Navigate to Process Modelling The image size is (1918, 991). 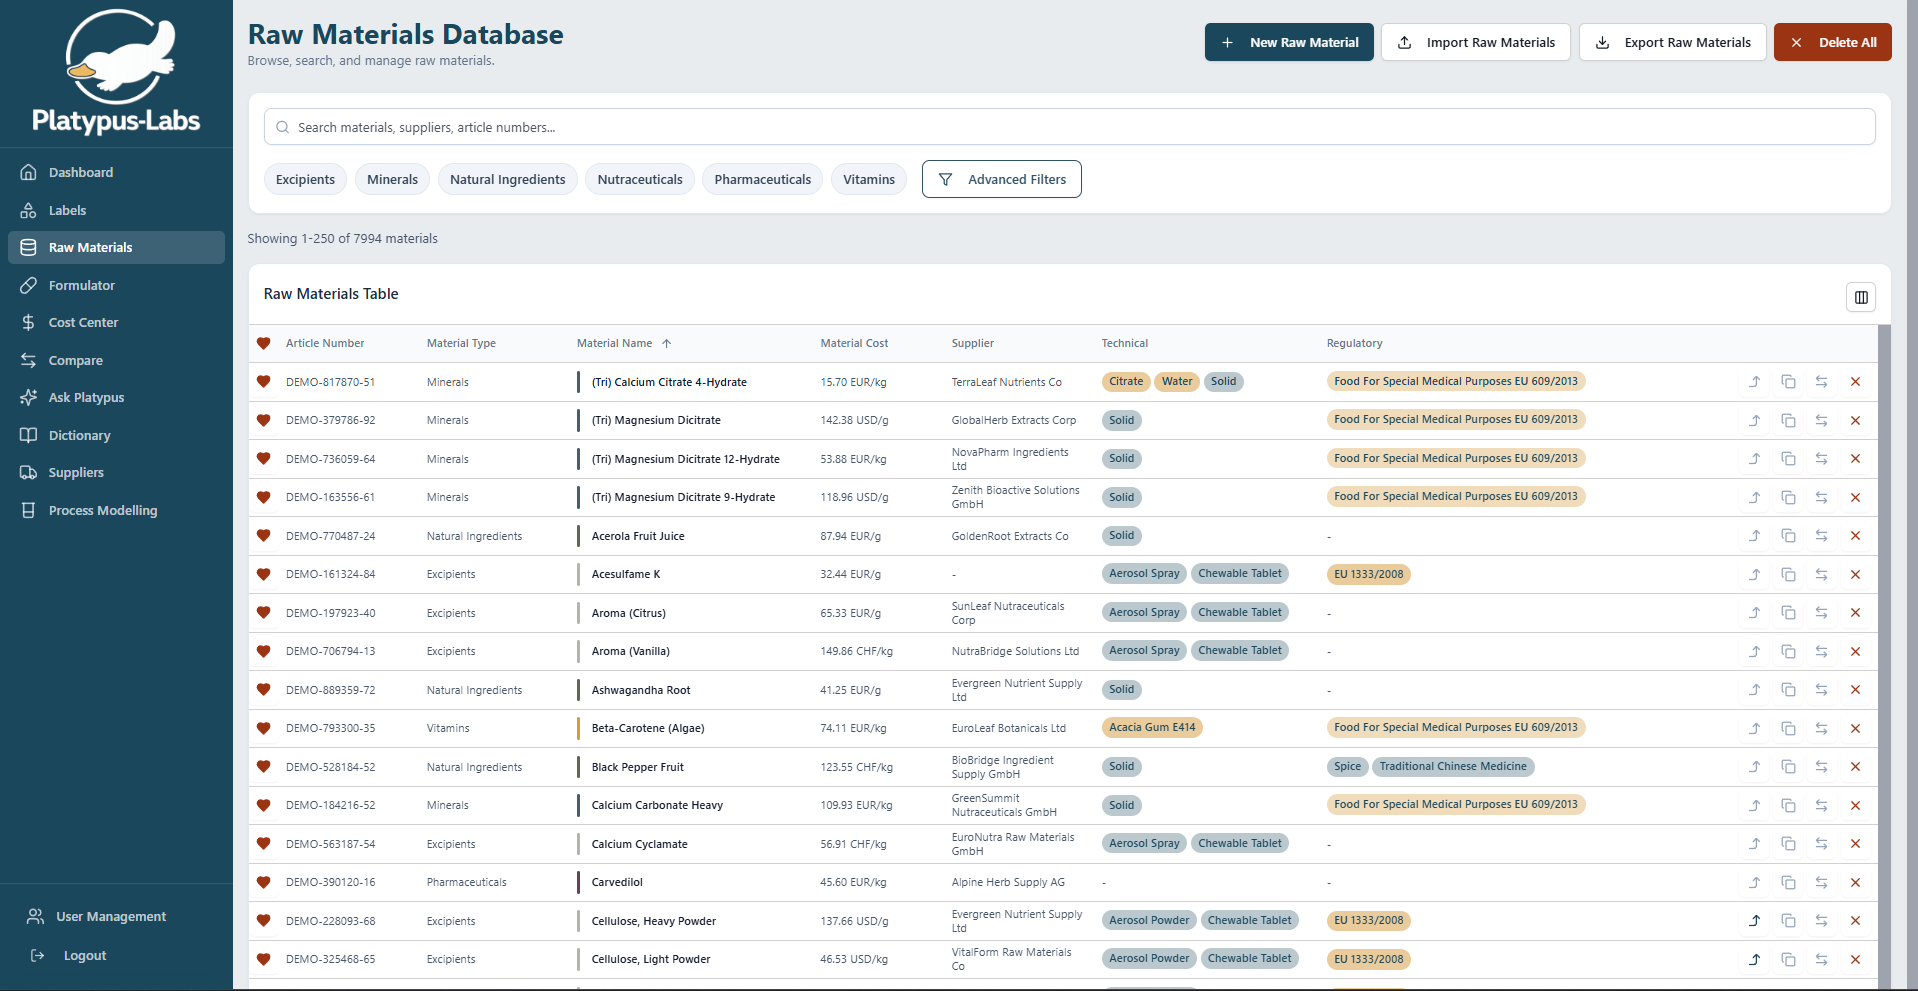[116, 511]
